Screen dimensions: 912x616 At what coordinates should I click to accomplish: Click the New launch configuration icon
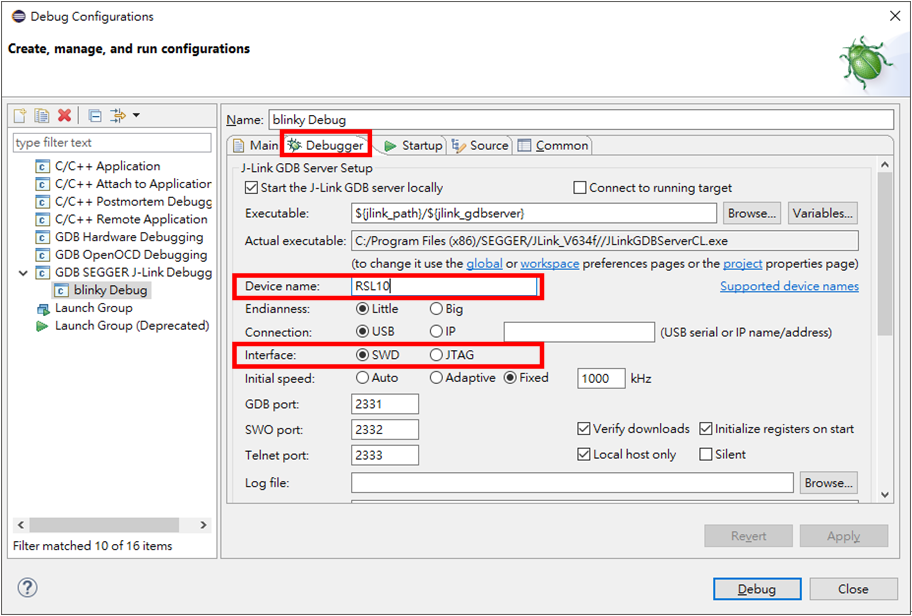(x=19, y=116)
